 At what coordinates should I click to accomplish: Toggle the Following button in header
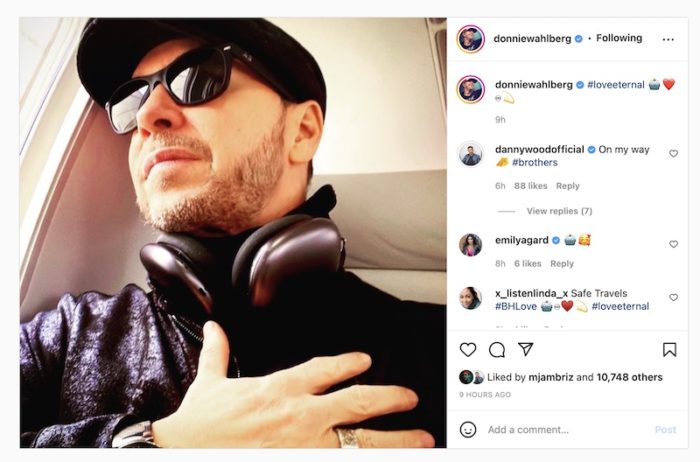pos(619,38)
